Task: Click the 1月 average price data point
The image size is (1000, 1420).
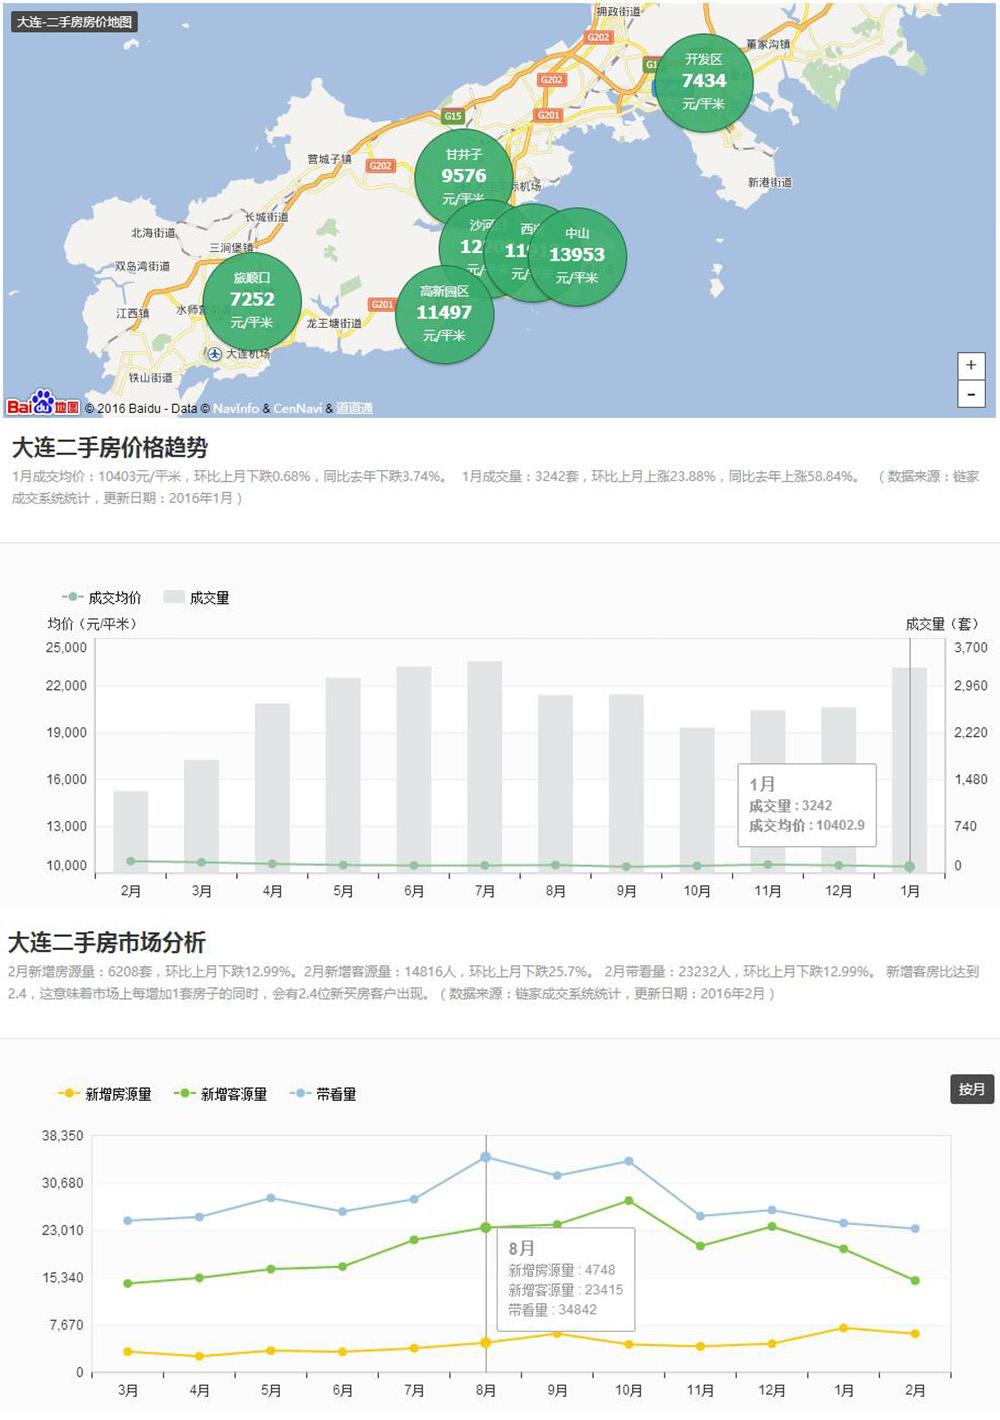Action: pyautogui.click(x=909, y=867)
